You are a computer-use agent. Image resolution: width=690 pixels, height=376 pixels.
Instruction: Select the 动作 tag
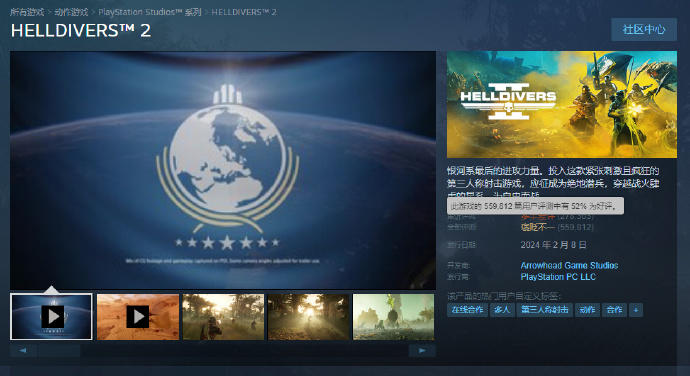coord(587,310)
